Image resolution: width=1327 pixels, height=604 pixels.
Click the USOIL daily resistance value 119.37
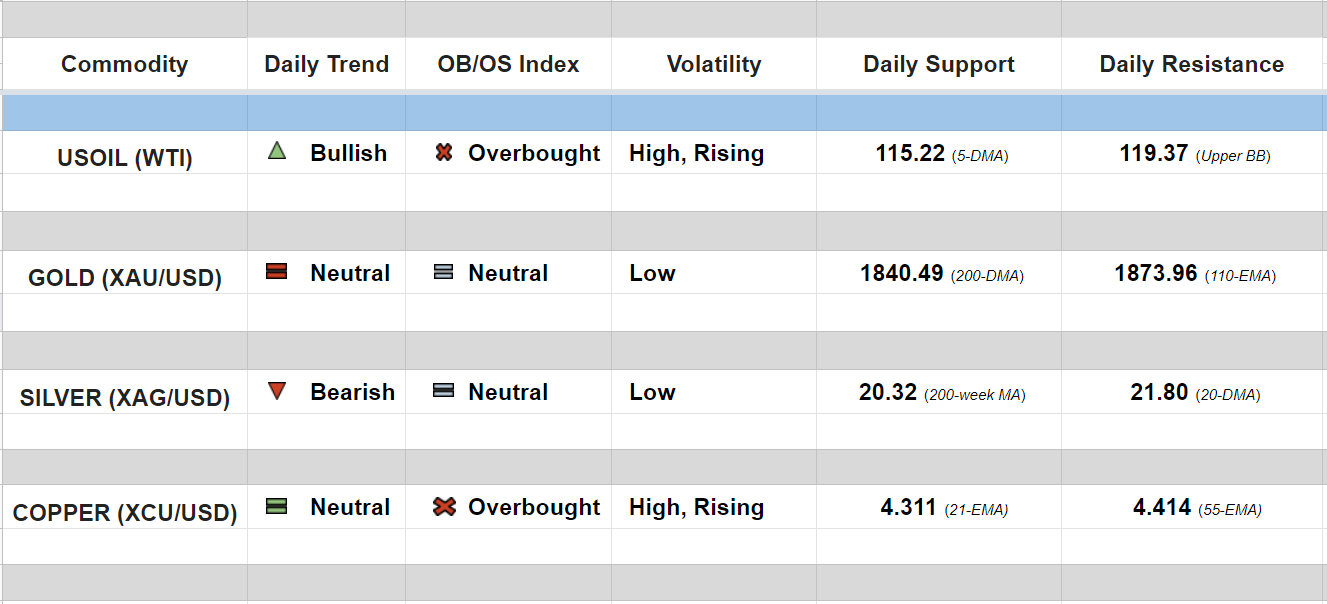(x=1154, y=153)
